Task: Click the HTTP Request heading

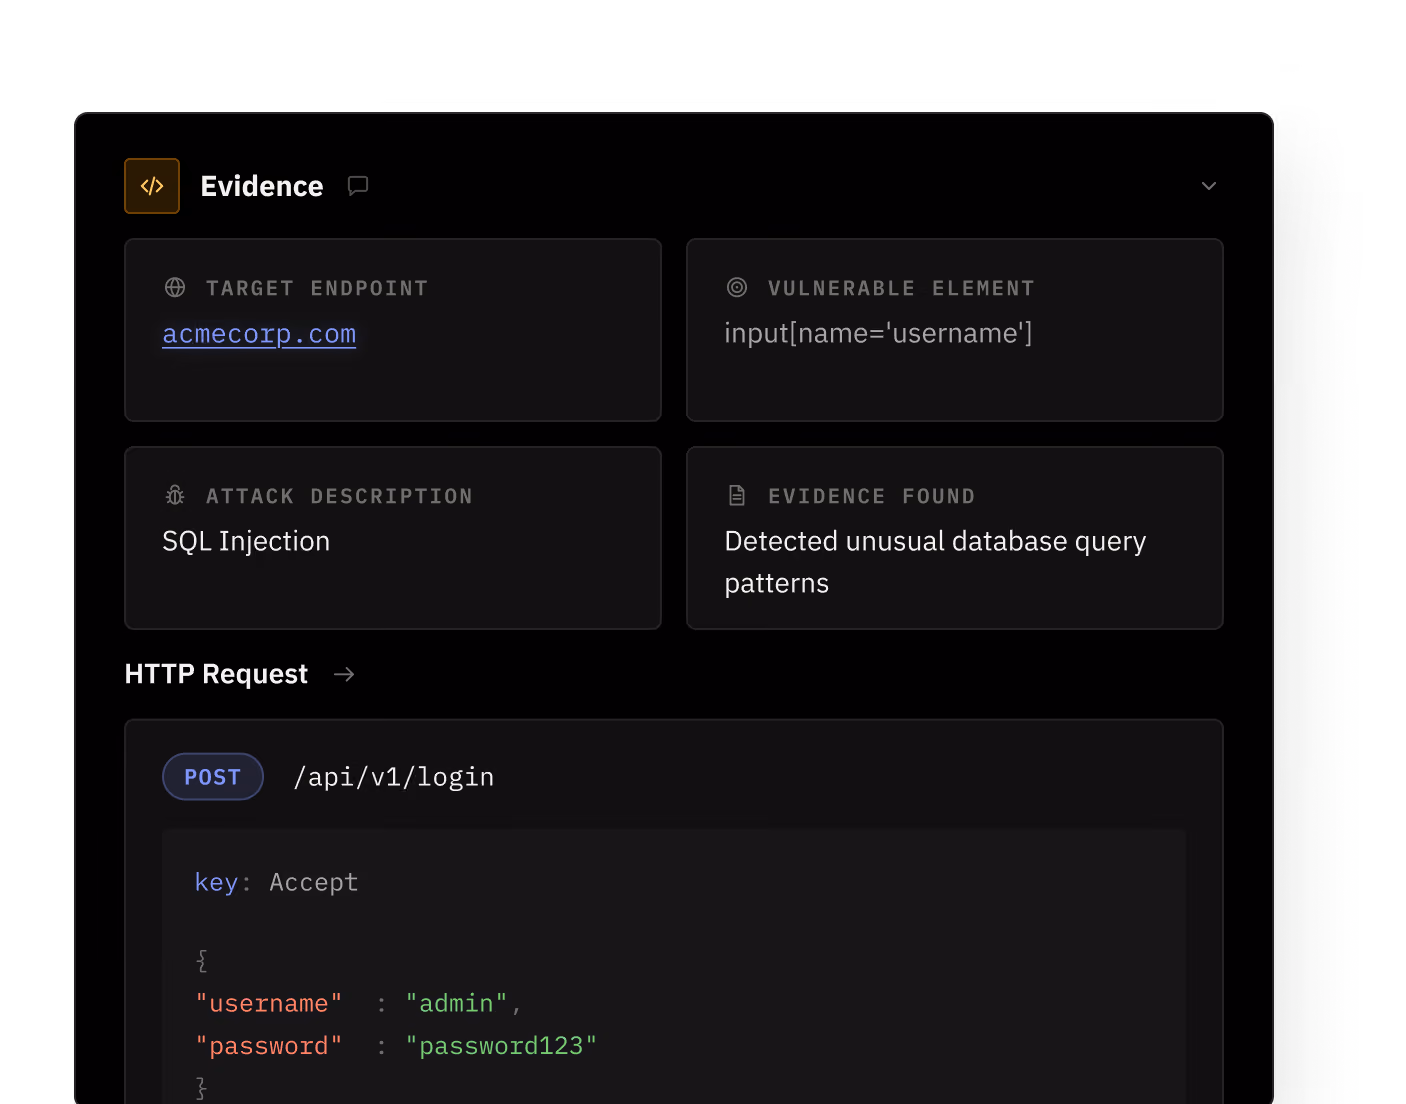Action: (x=216, y=674)
